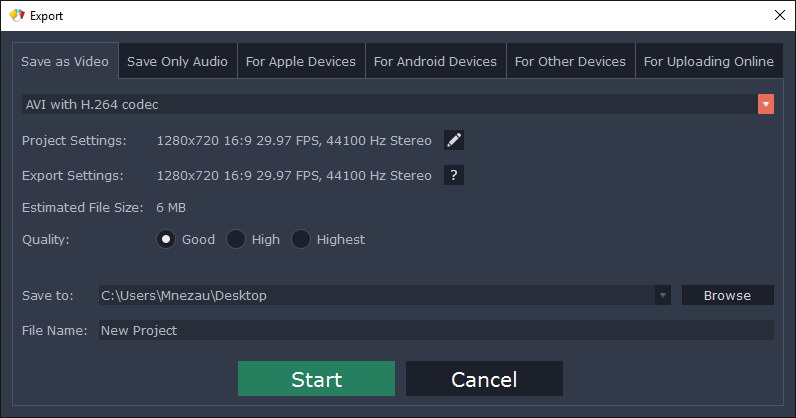The height and width of the screenshot is (418, 796).
Task: Open the video format dropdown arrow
Action: 766,104
